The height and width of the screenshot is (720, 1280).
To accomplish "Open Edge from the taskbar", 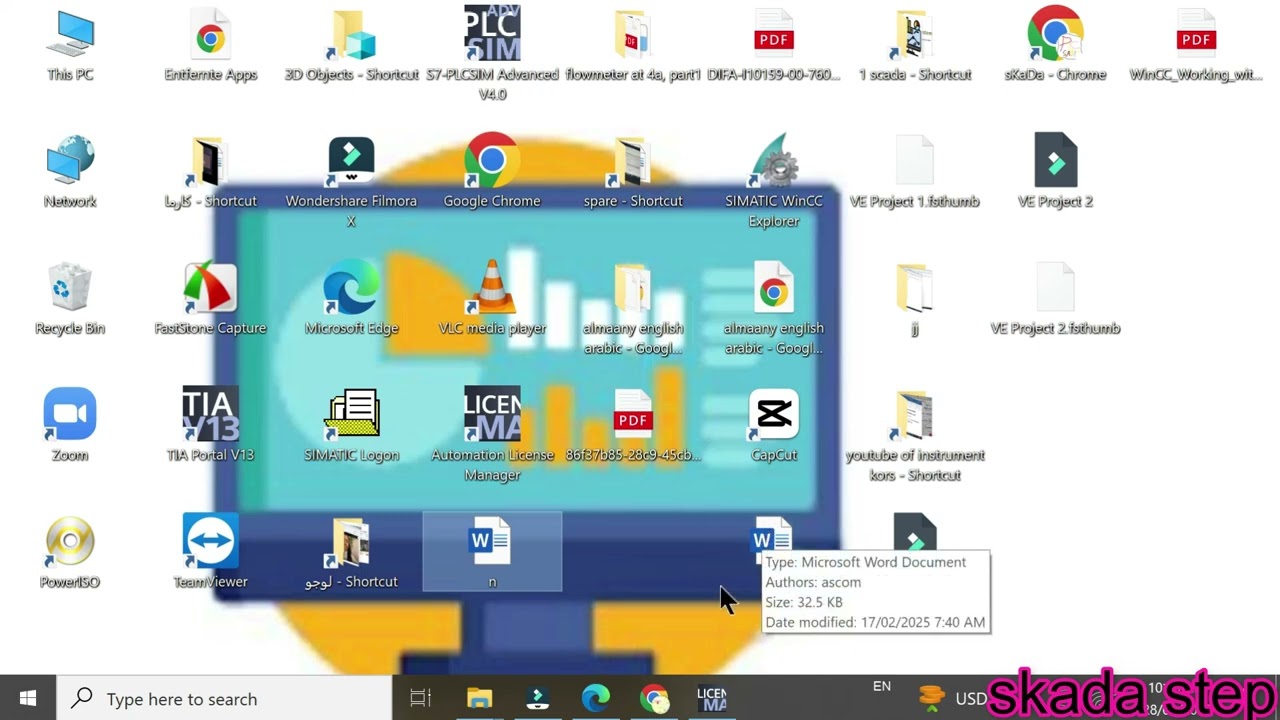I will tap(596, 698).
